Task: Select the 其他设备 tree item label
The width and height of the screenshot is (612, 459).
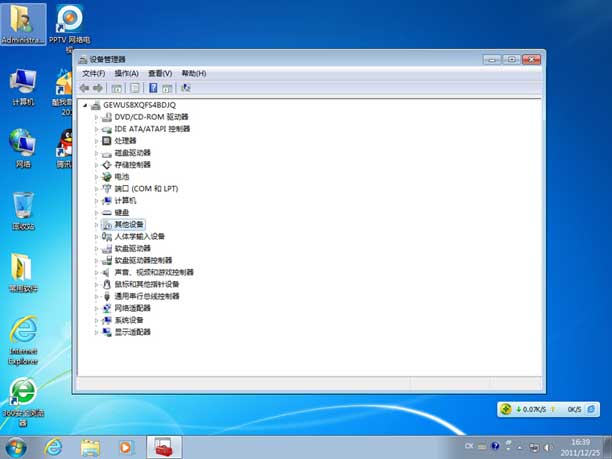Action: (129, 224)
